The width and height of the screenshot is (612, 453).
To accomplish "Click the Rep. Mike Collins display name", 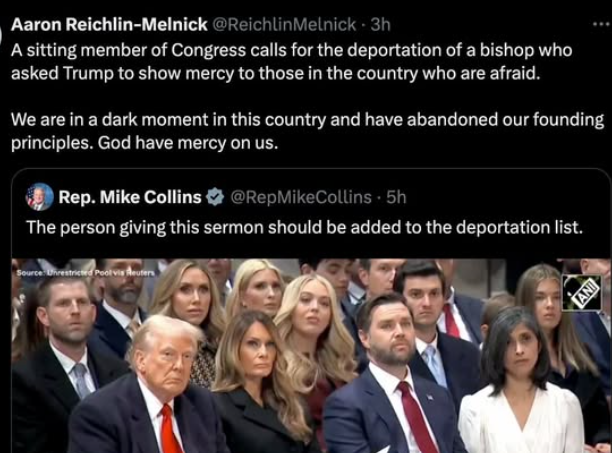I will tap(130, 197).
